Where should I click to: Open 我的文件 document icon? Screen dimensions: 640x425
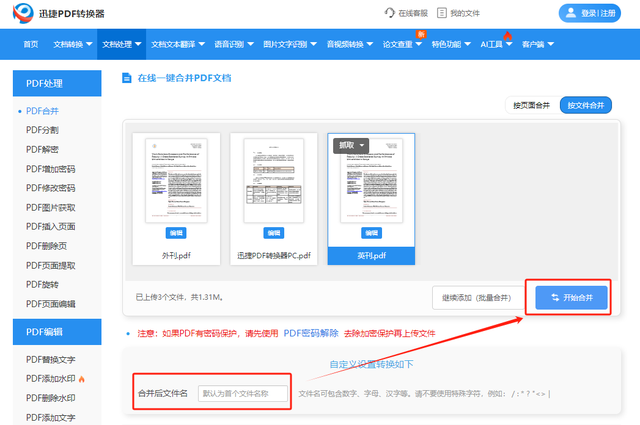click(442, 13)
